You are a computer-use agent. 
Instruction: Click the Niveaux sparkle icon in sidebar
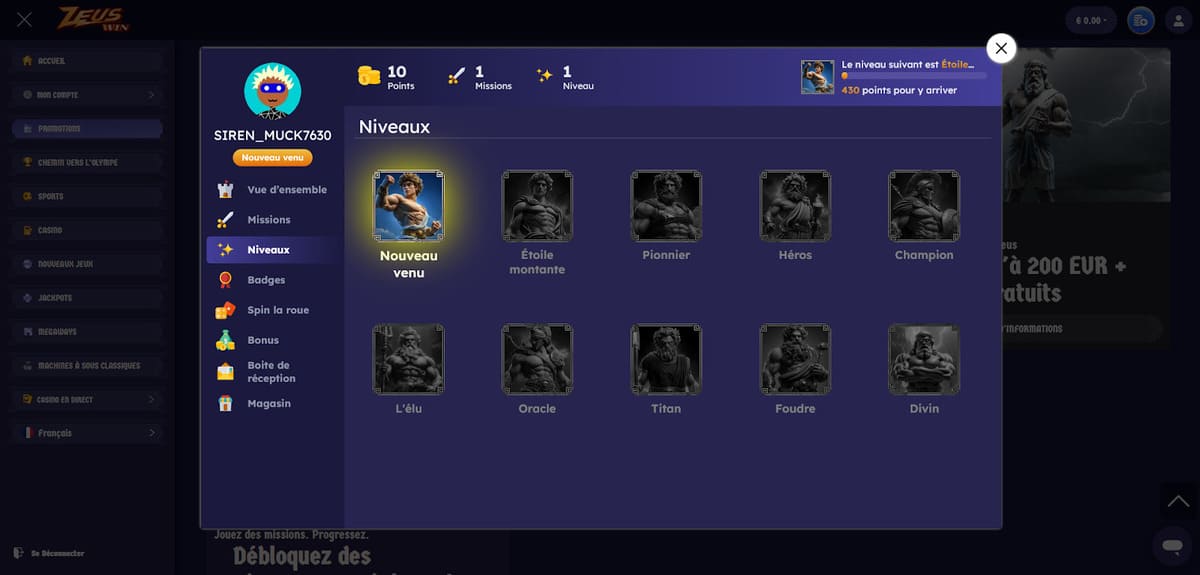coord(225,250)
